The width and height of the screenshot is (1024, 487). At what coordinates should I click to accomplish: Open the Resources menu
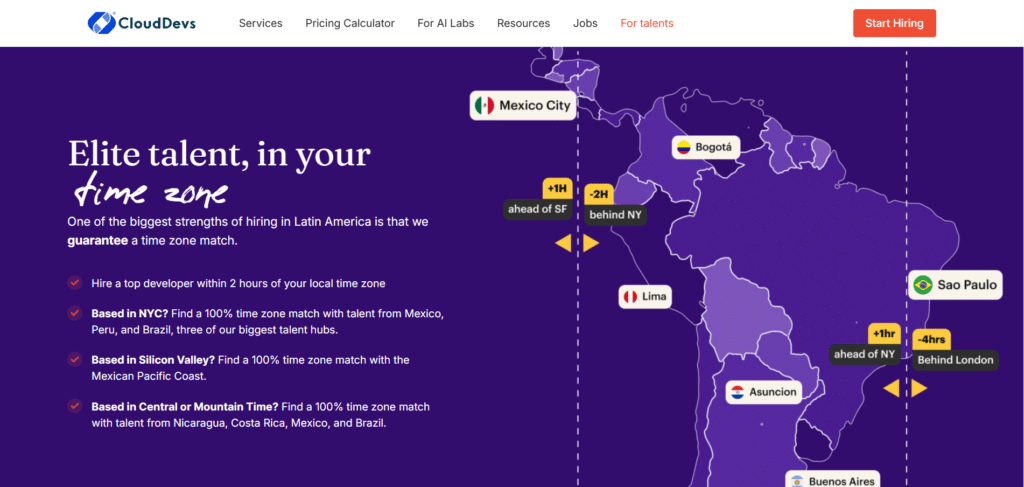tap(523, 23)
